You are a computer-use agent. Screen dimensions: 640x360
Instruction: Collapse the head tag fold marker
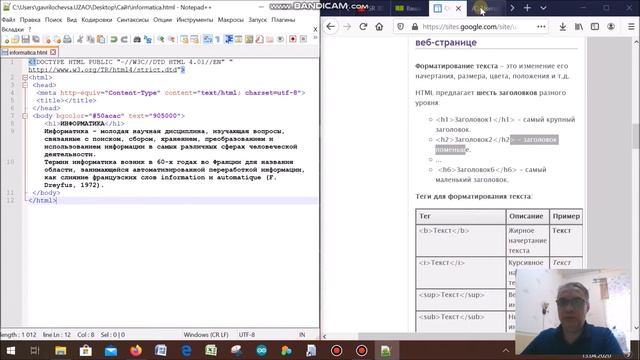[25, 85]
